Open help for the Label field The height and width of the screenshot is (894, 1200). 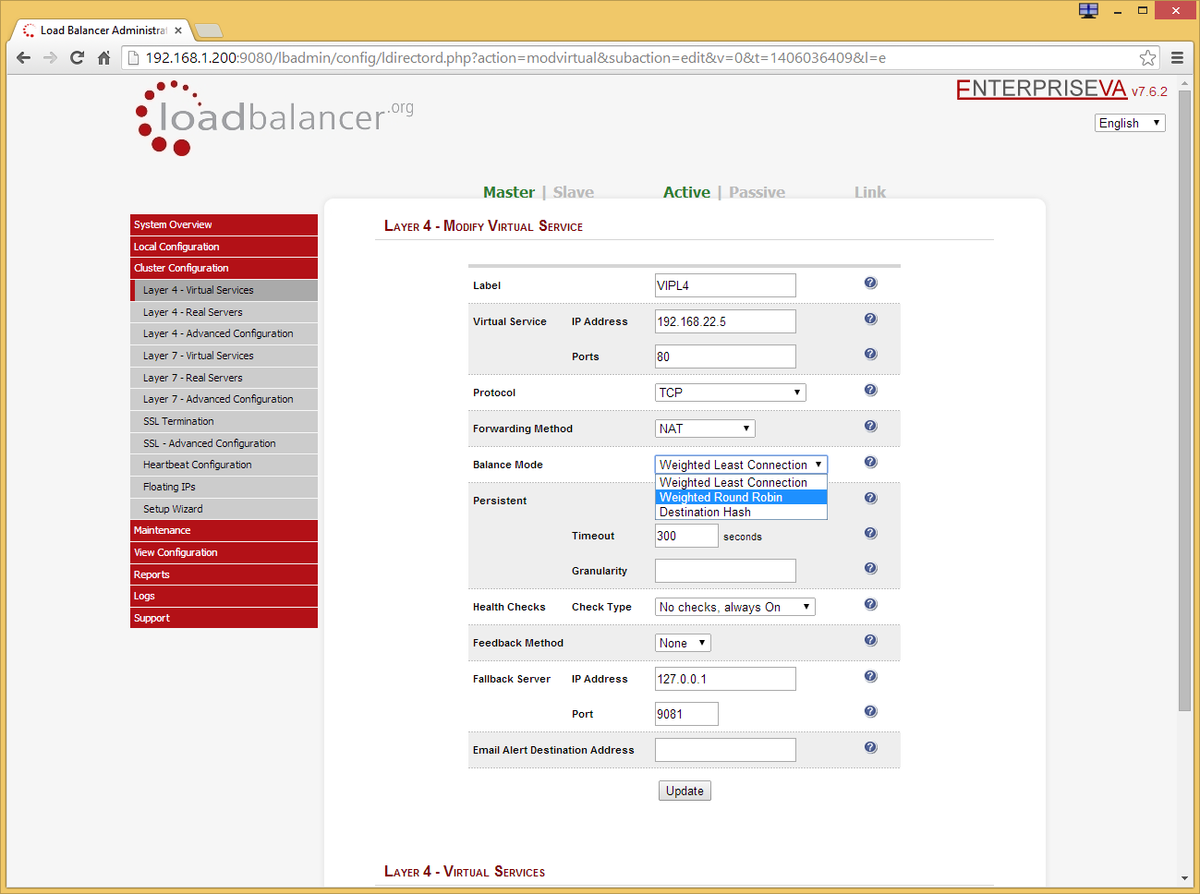tap(870, 282)
